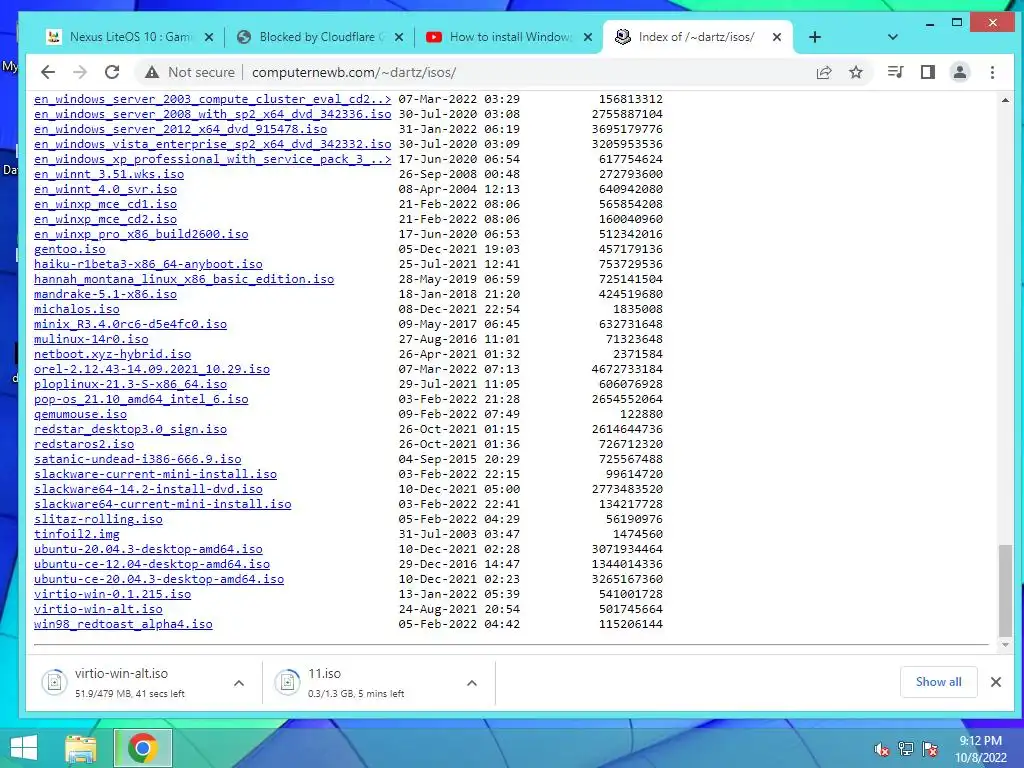Click the scrollbar down arrow
The height and width of the screenshot is (768, 1024).
click(1005, 645)
